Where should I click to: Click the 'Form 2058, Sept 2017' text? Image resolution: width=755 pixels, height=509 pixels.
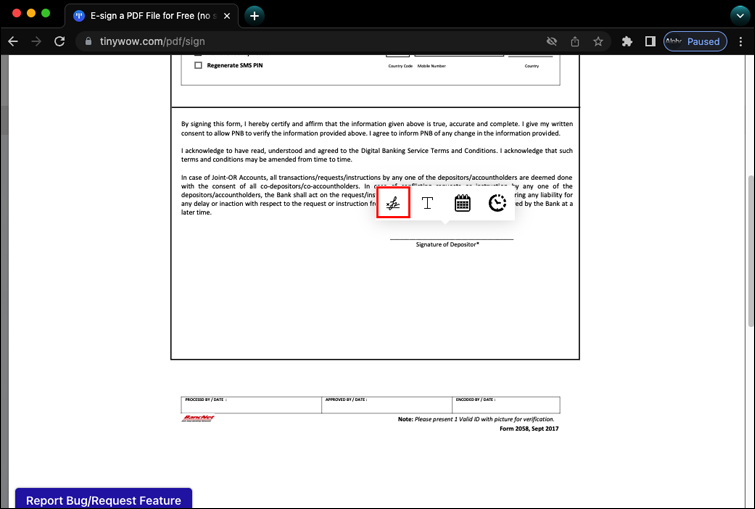(529, 429)
